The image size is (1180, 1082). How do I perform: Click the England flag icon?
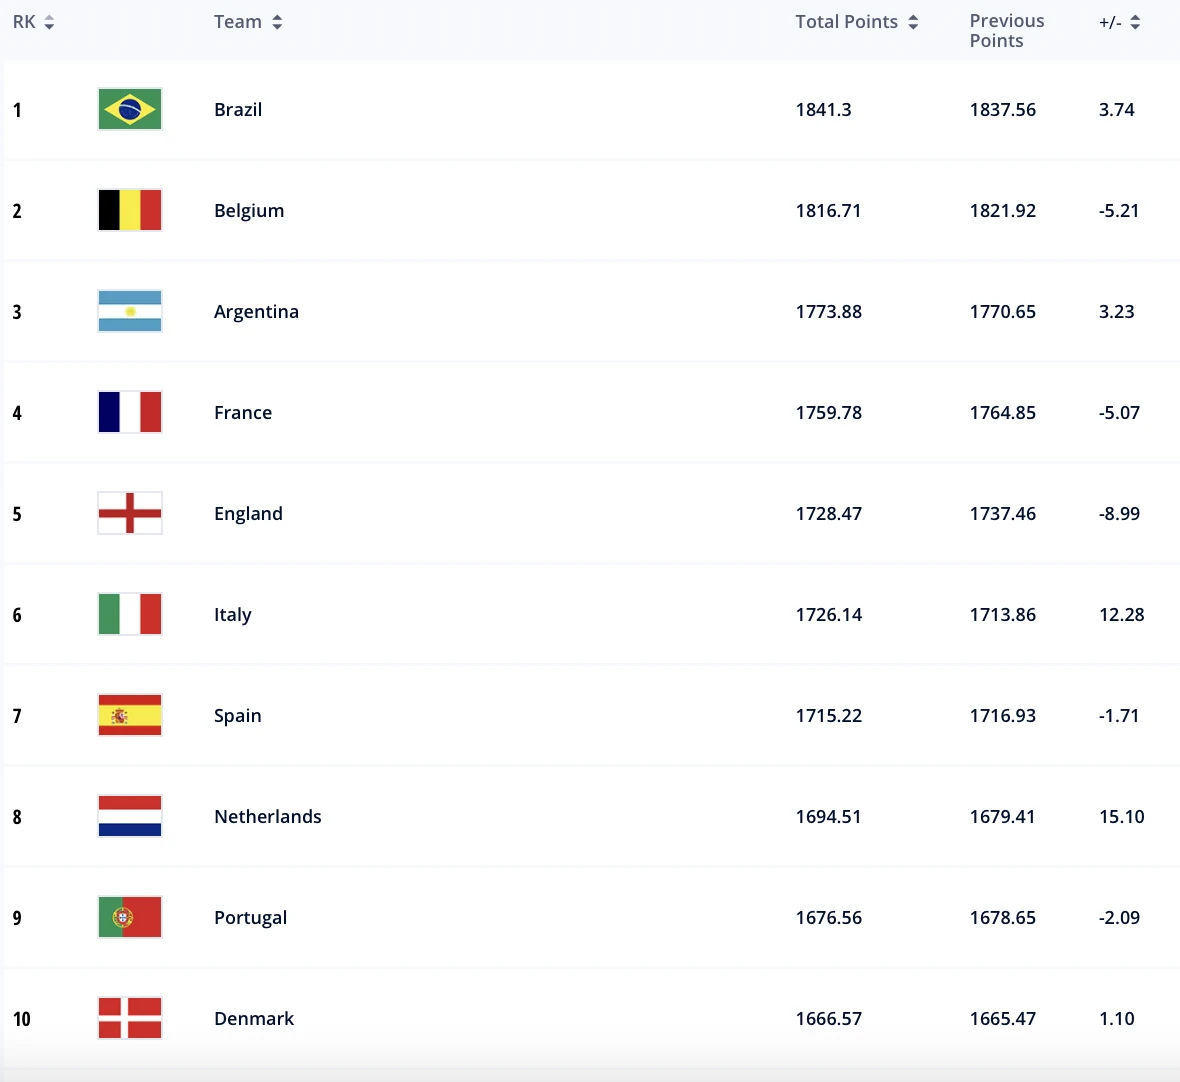pos(129,513)
